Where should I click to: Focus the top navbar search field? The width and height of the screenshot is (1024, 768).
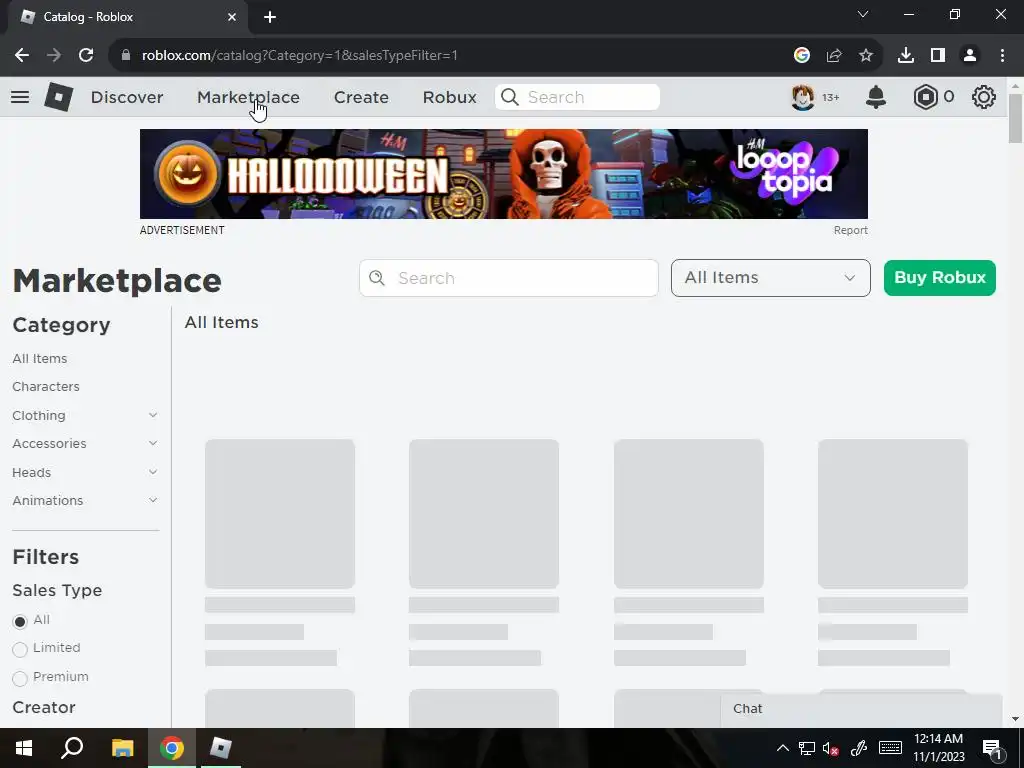[x=577, y=97]
